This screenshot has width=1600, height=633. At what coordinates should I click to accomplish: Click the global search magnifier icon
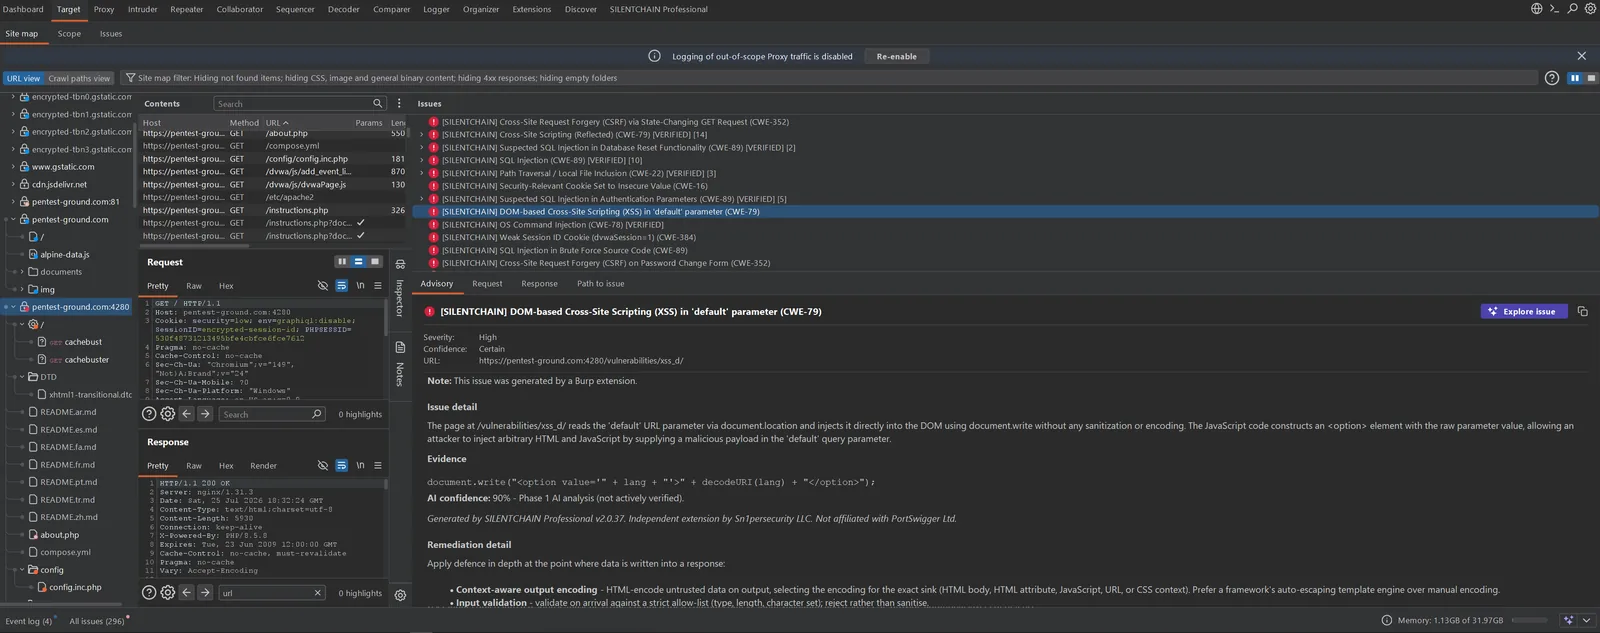pyautogui.click(x=1572, y=9)
